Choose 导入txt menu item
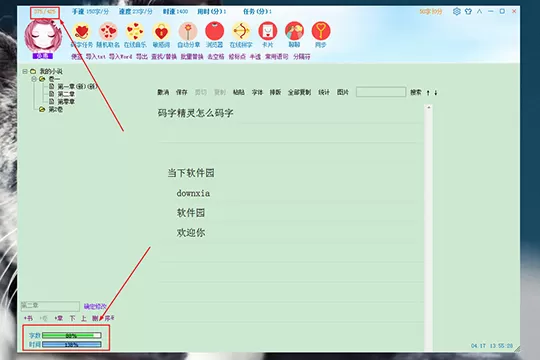 [95, 56]
